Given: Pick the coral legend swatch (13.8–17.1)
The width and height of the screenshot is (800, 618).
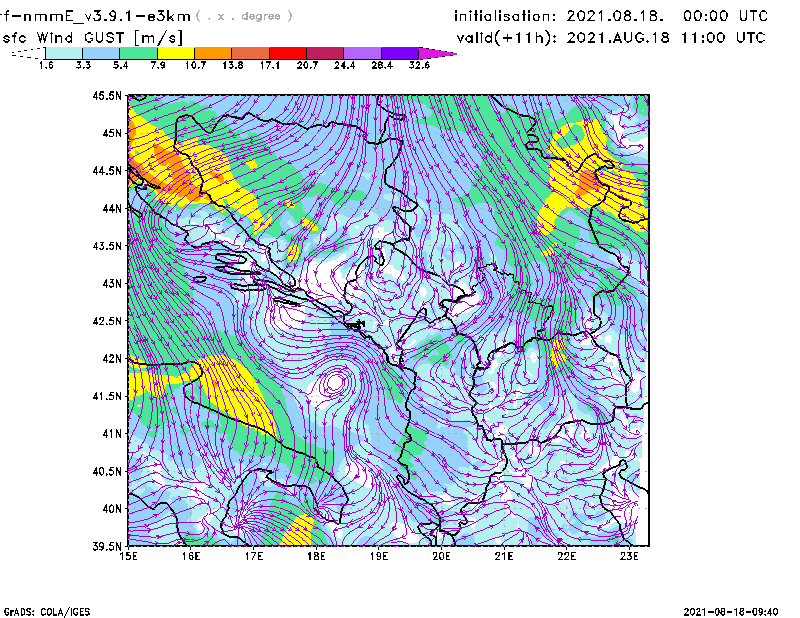Looking at the screenshot, I should coord(251,53).
